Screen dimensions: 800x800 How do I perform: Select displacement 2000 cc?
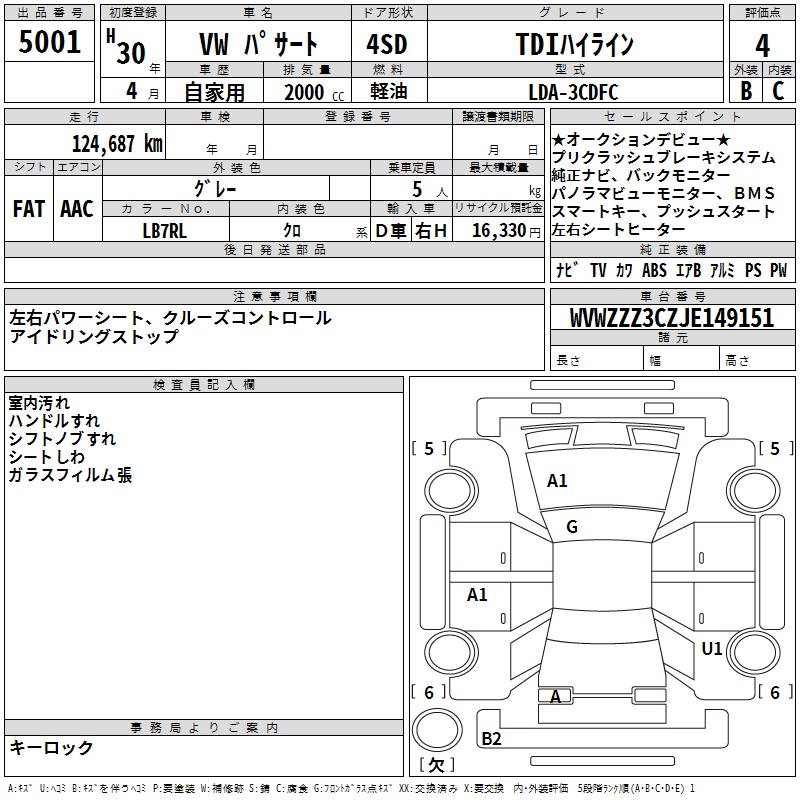[314, 92]
